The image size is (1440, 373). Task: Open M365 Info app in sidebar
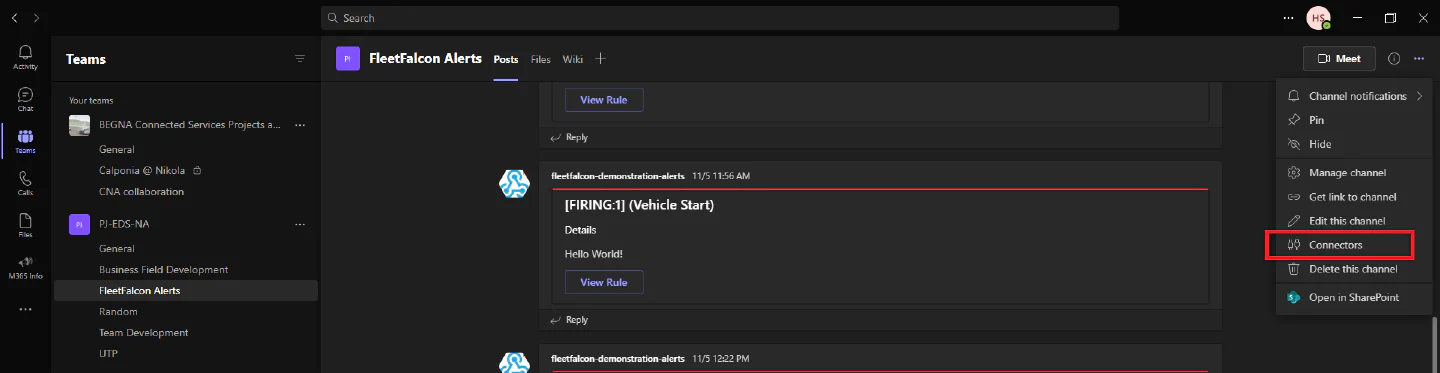point(25,267)
